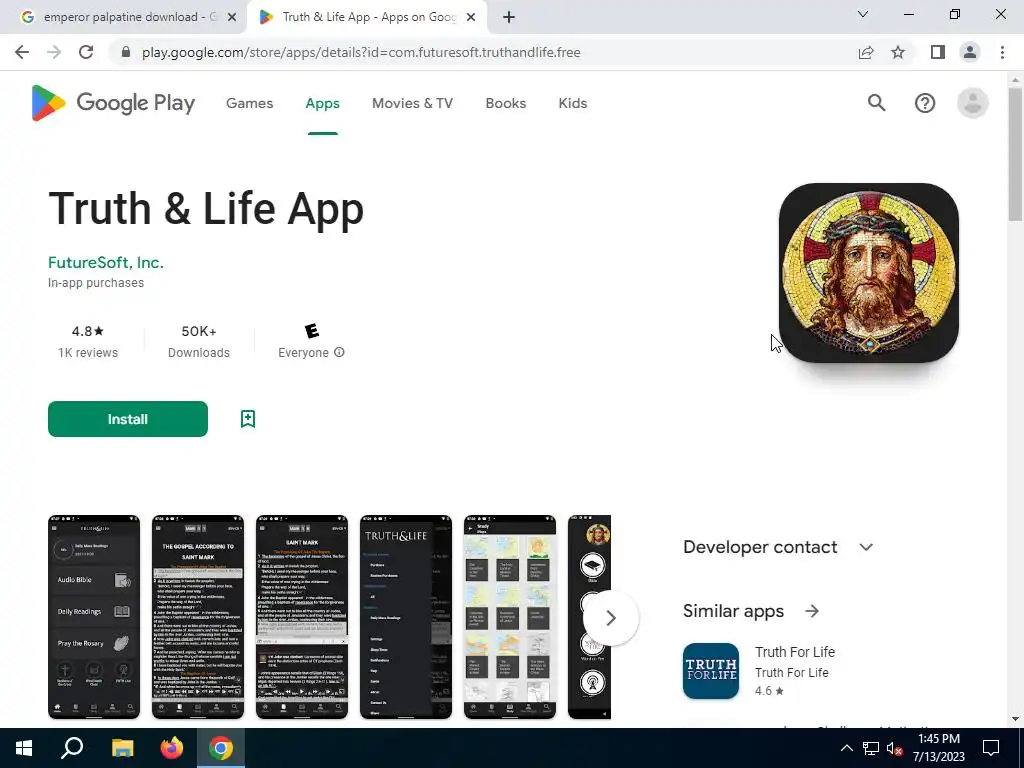This screenshot has height=768, width=1024.
Task: Click the address bar URL
Action: click(361, 52)
